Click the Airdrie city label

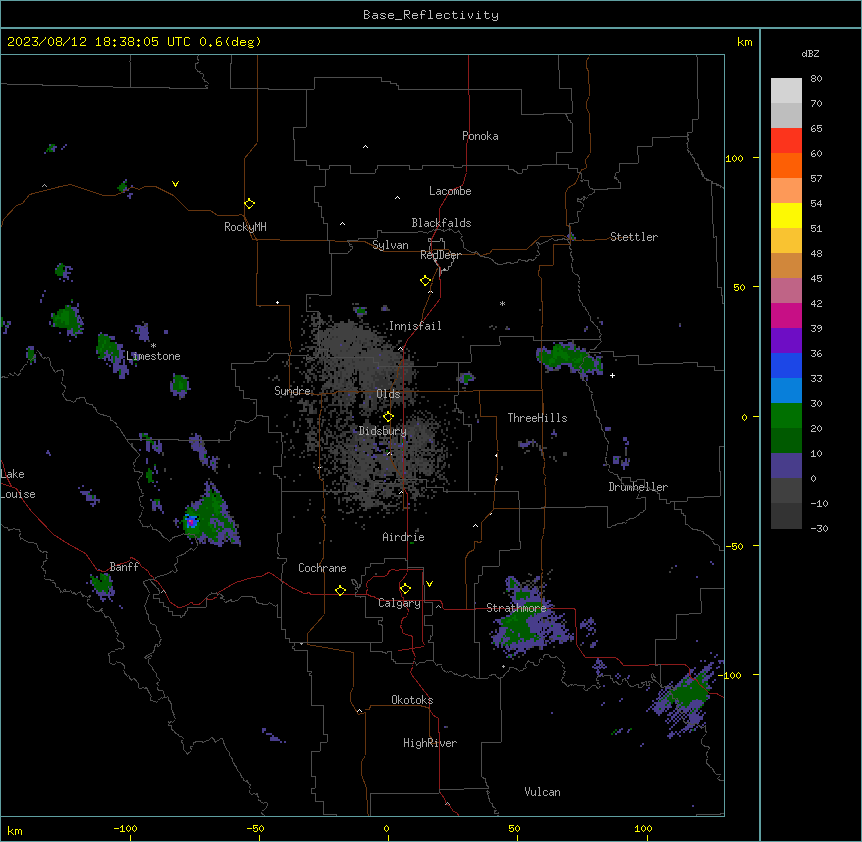403,537
